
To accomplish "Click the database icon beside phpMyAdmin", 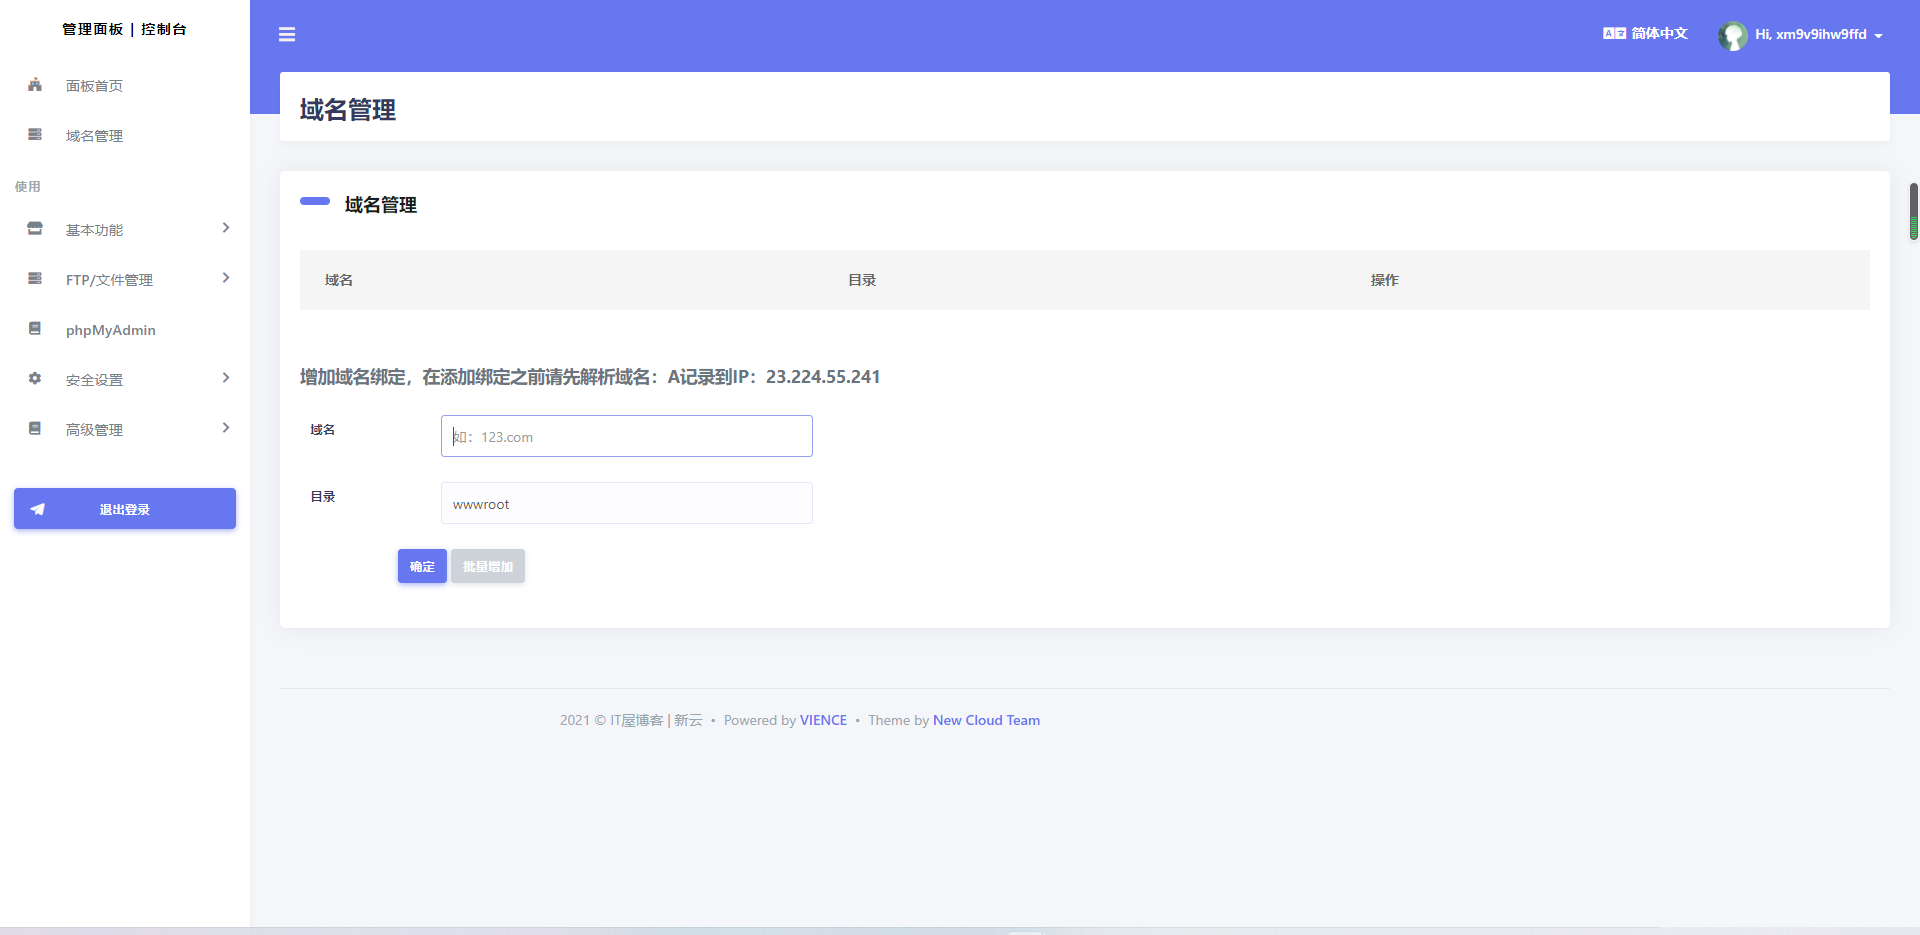I will tap(35, 329).
